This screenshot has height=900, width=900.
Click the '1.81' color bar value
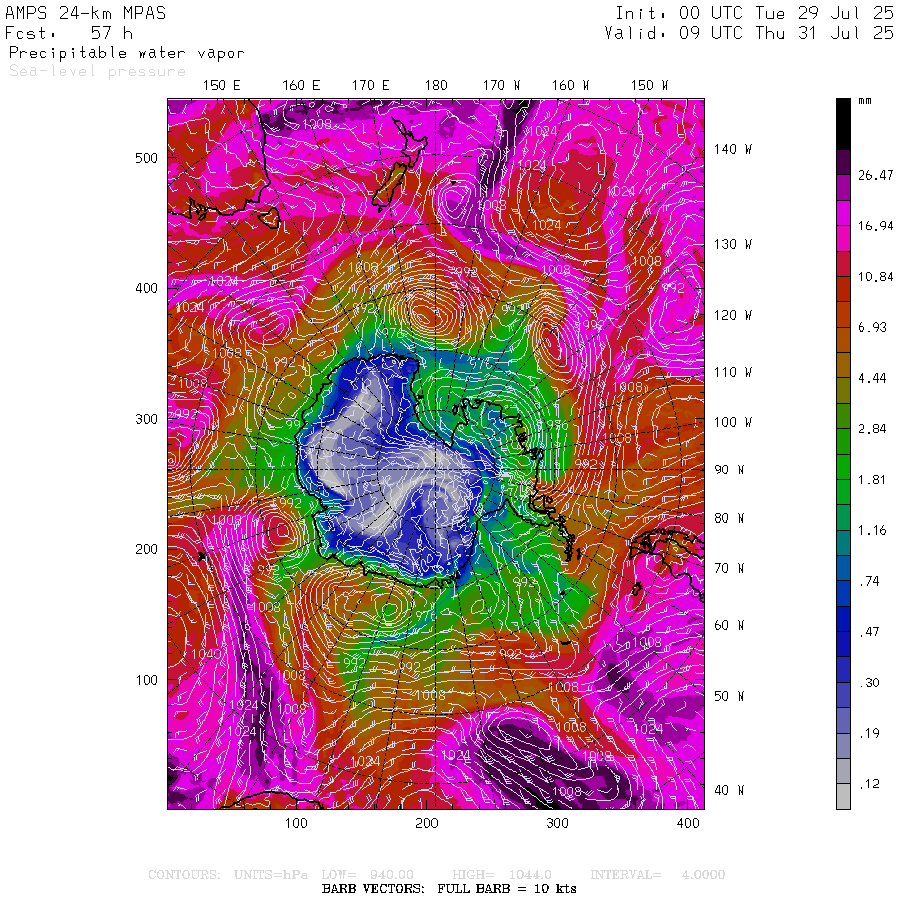[872, 480]
